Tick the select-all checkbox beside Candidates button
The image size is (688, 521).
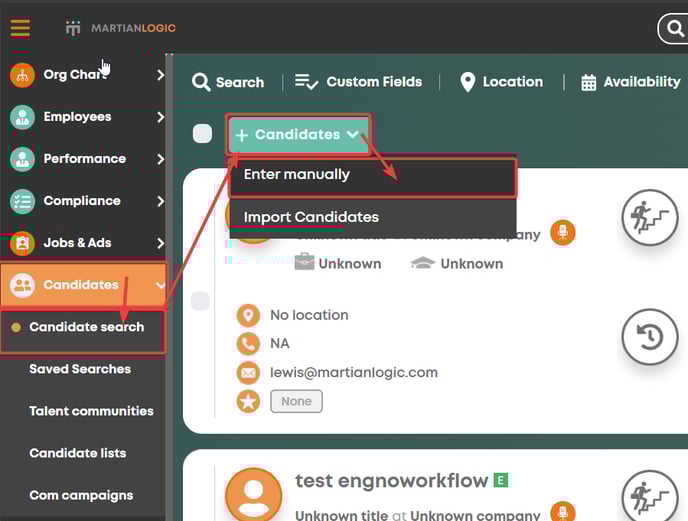tap(202, 133)
